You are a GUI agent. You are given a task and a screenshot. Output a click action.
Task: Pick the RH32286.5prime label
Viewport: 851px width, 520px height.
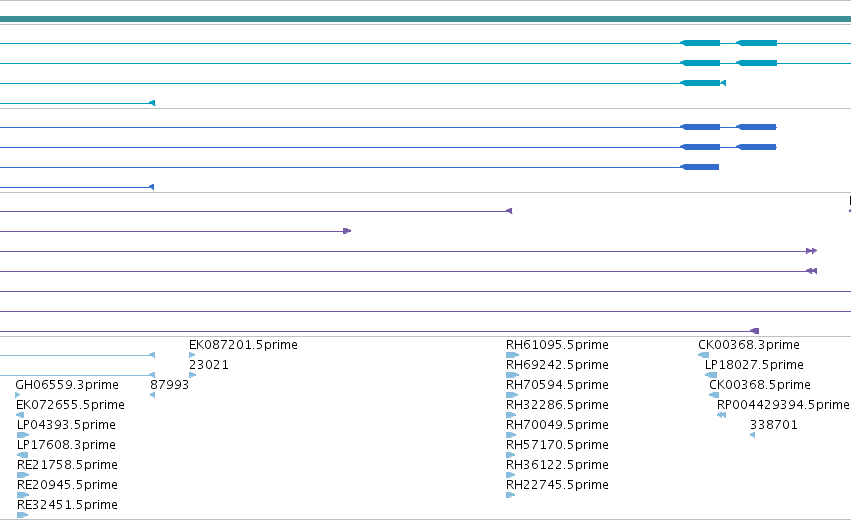(557, 405)
